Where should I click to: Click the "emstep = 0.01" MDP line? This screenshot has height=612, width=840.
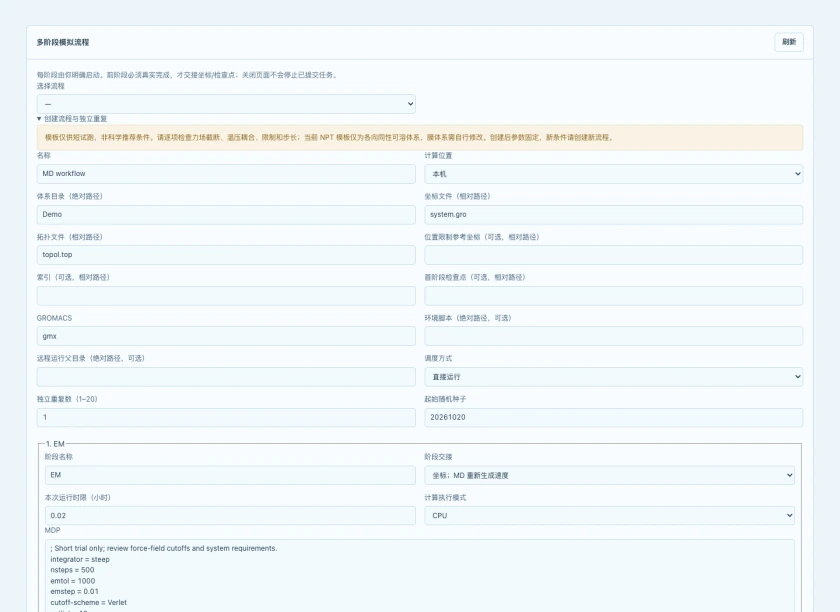coord(74,592)
